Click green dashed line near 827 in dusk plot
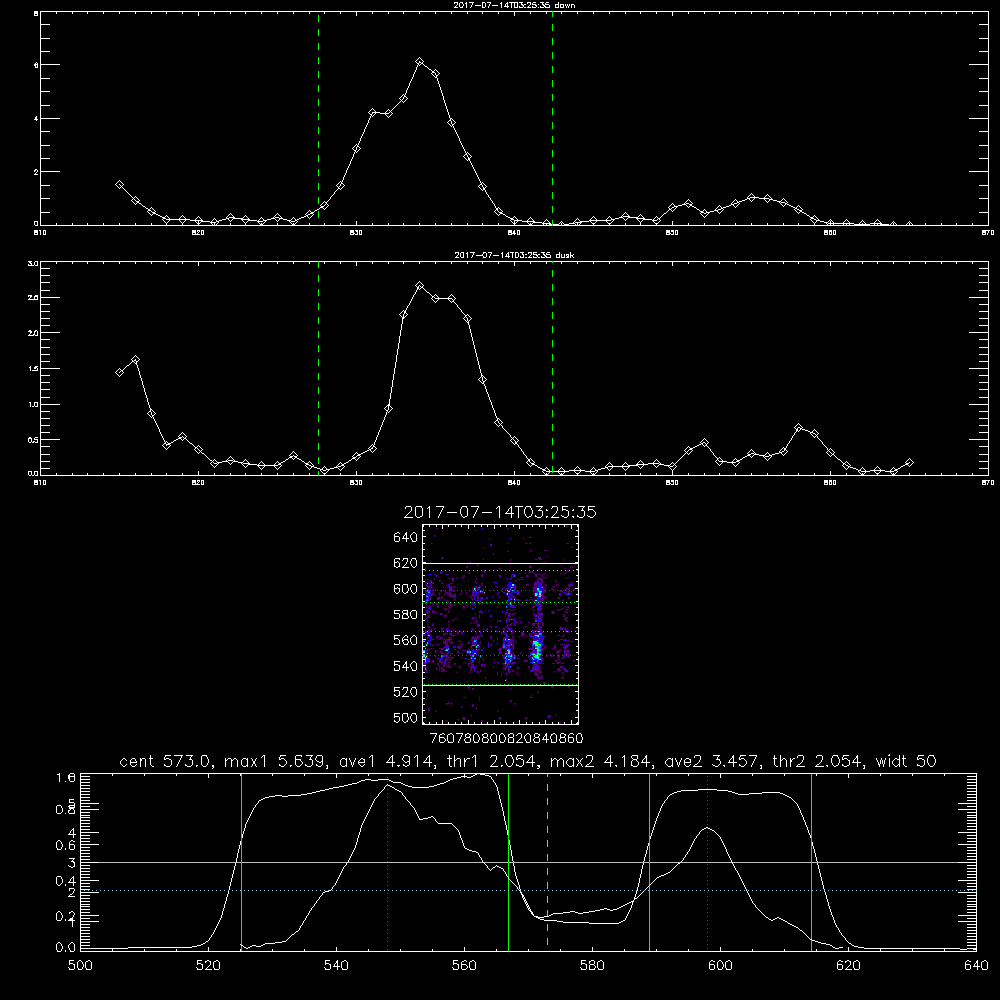Viewport: 1000px width, 1000px height. [x=318, y=368]
